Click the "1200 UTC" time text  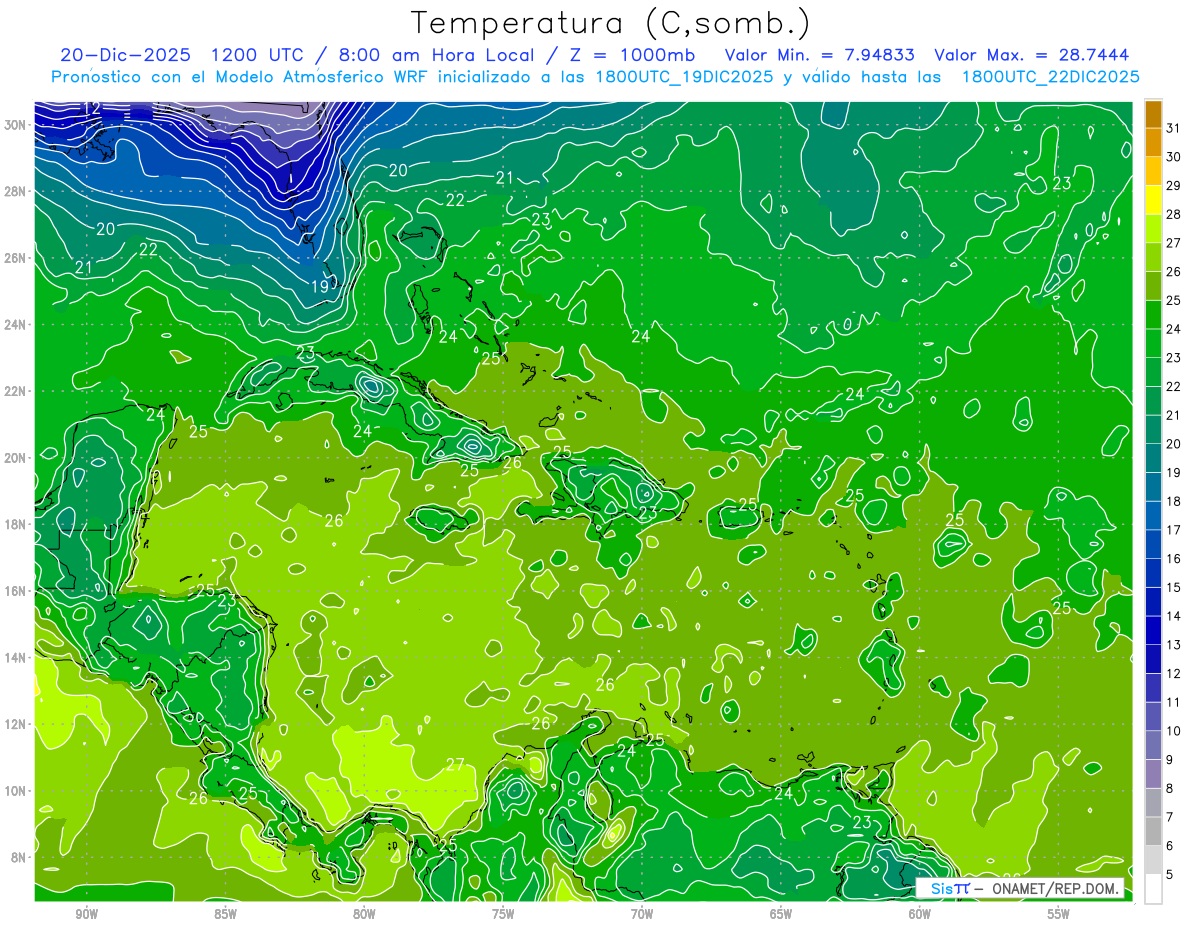(260, 55)
